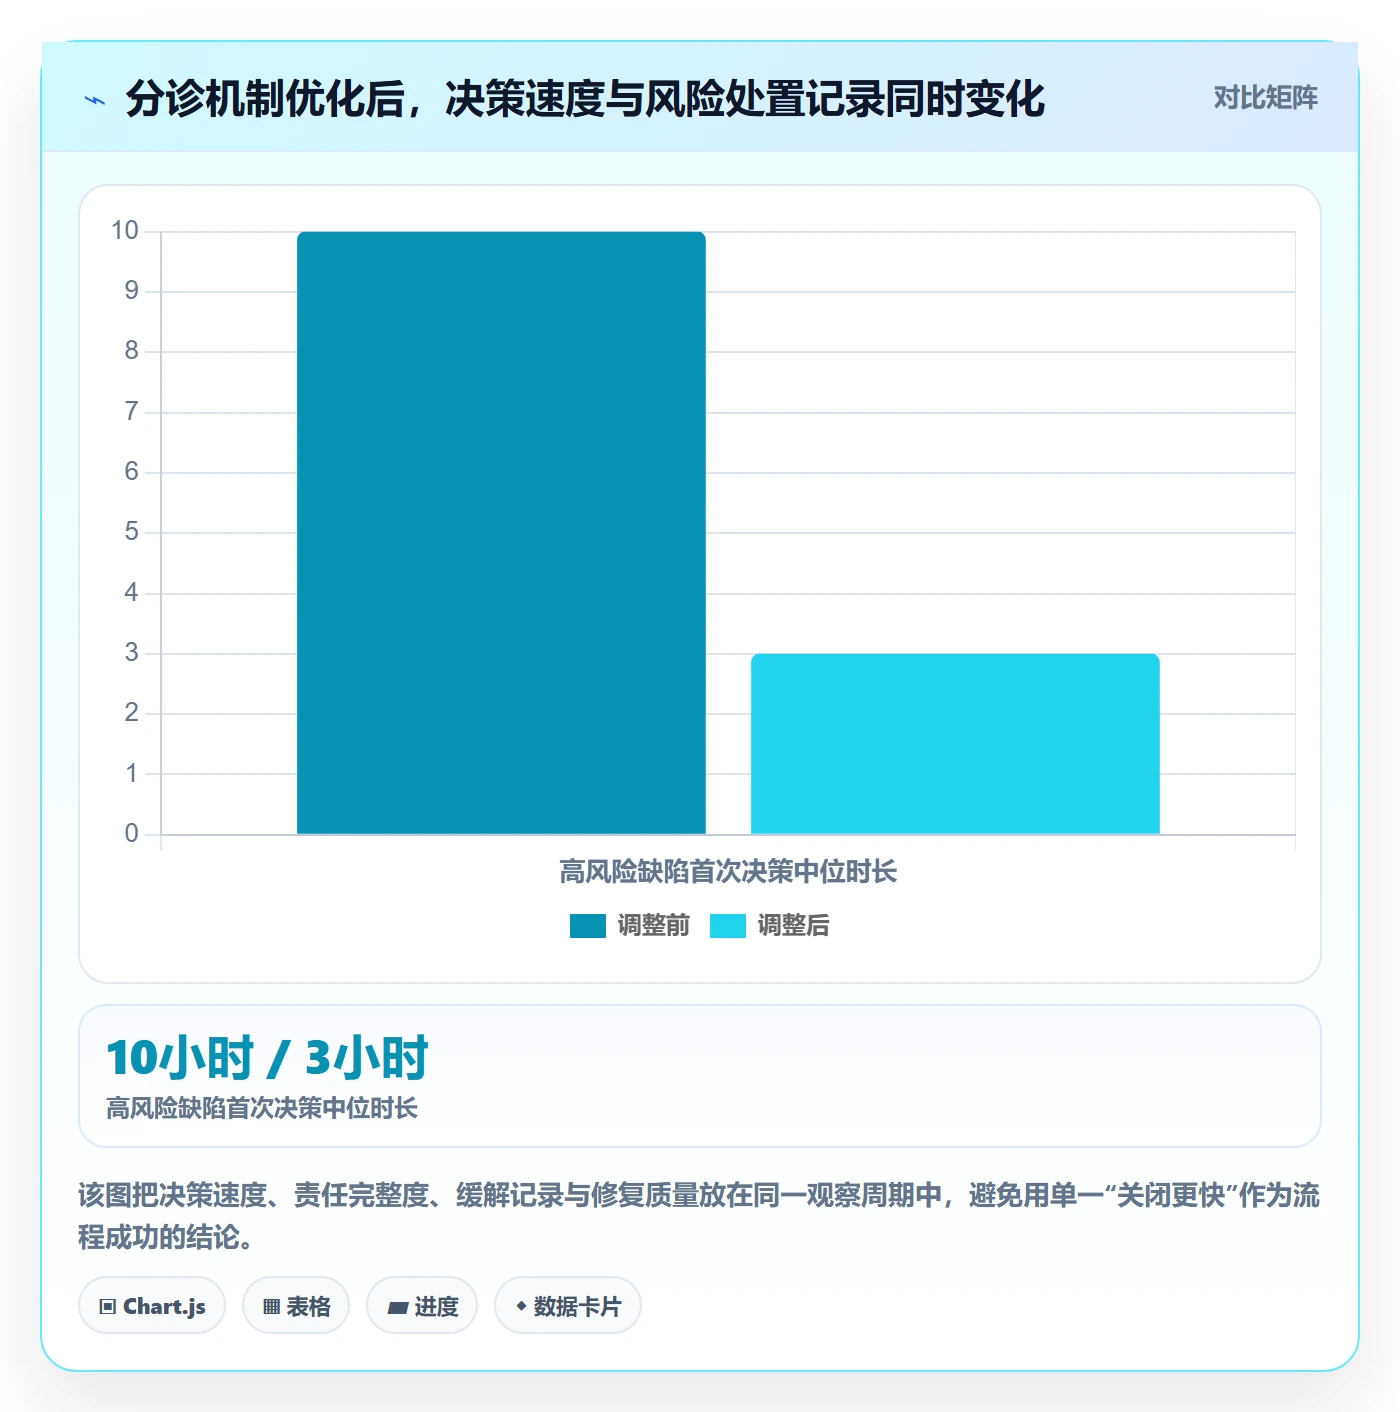
Task: Click the y-axis label 5
Action: [x=131, y=532]
